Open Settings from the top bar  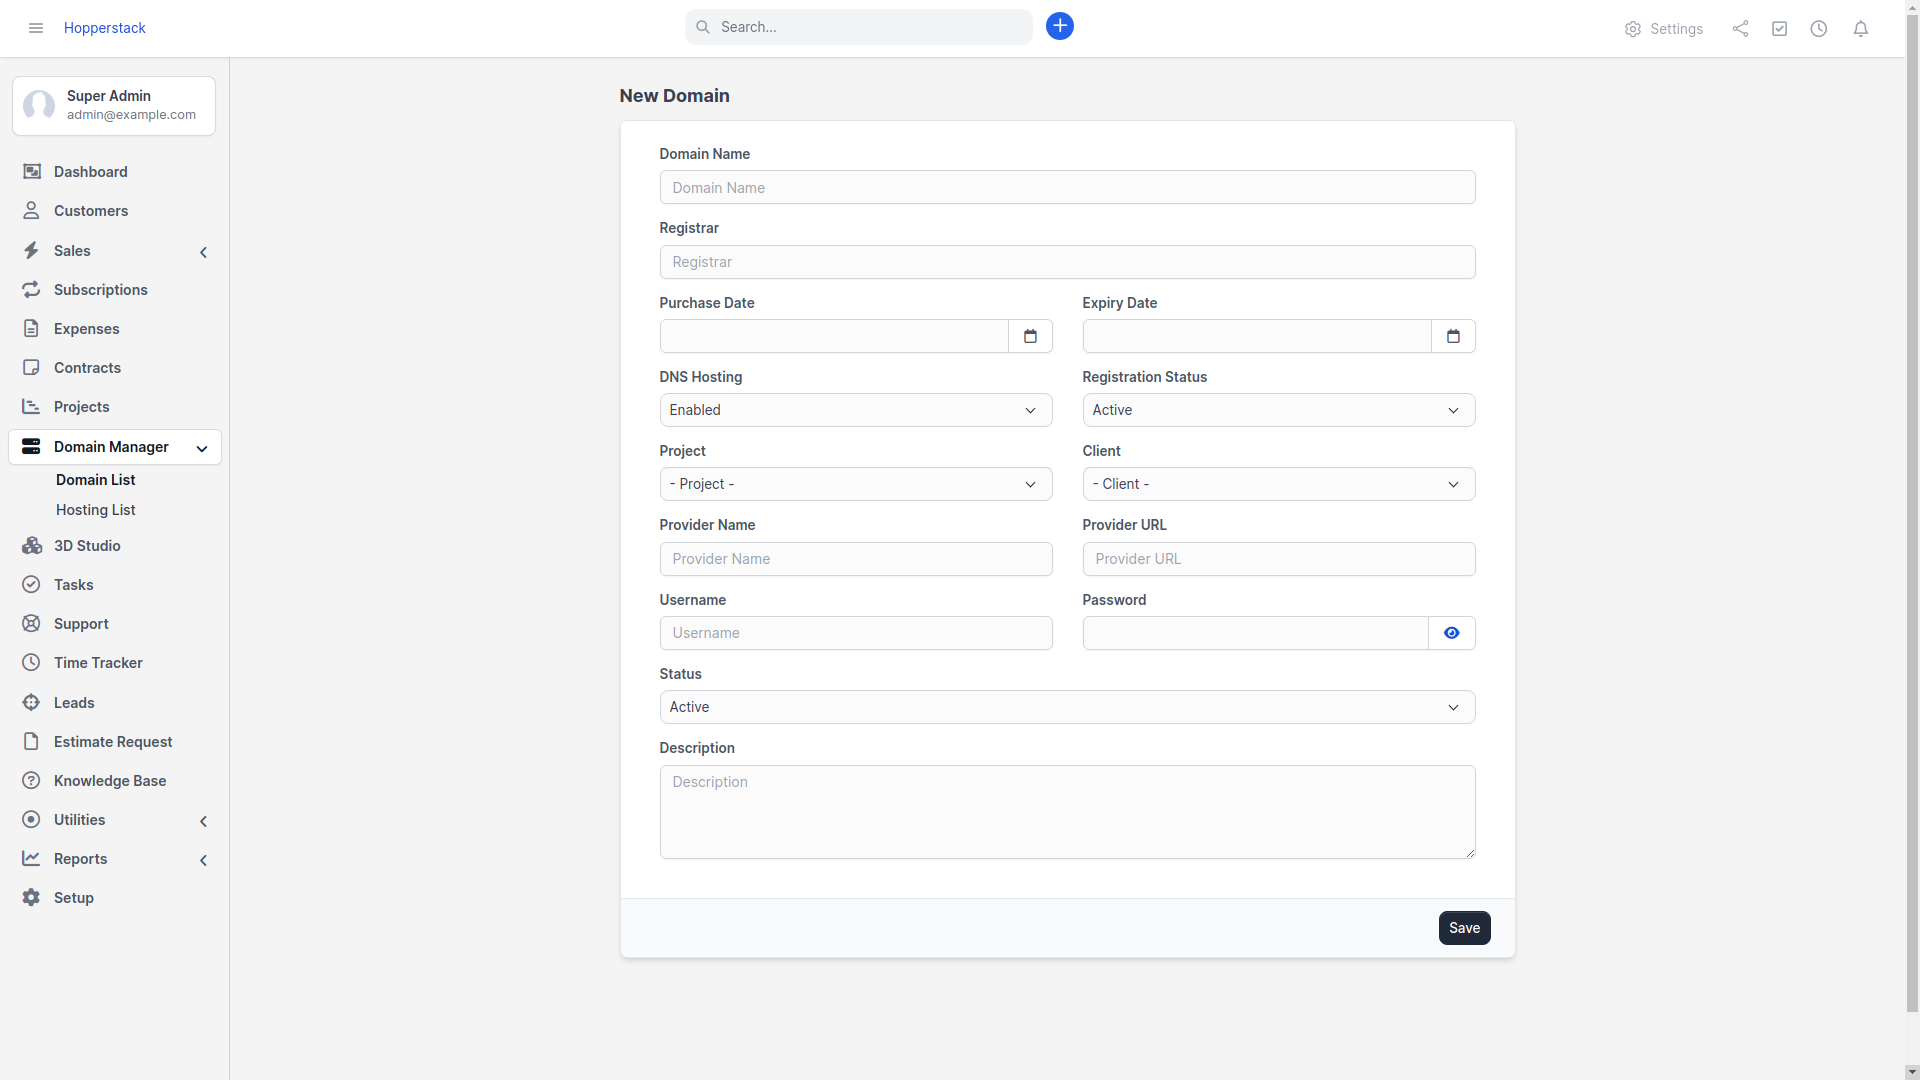(1664, 29)
